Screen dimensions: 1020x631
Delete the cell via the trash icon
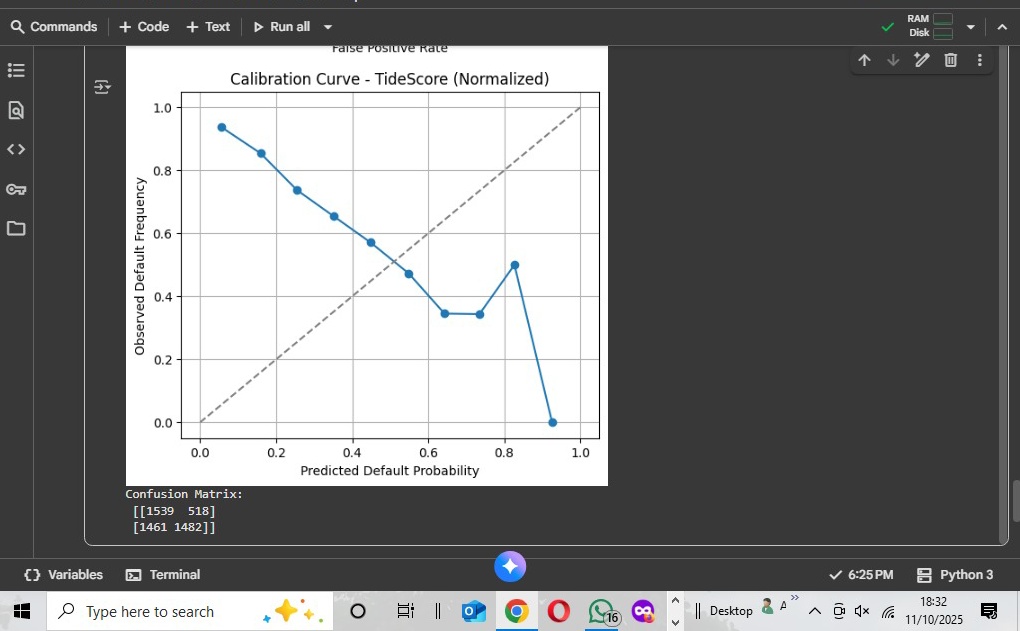click(950, 60)
